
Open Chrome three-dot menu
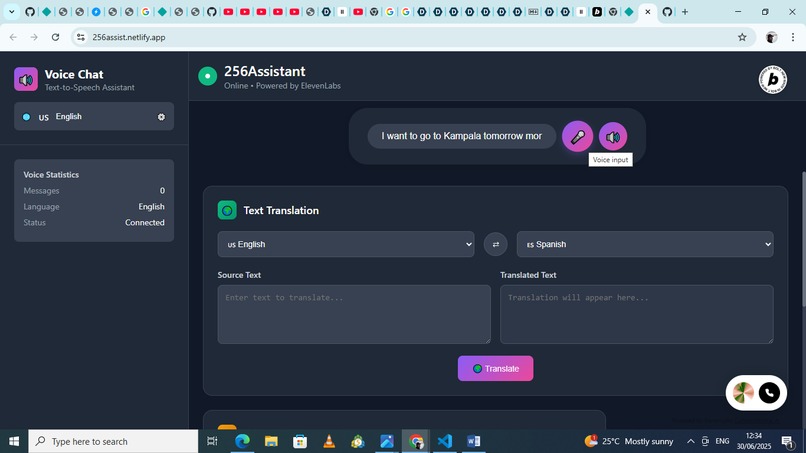point(793,37)
